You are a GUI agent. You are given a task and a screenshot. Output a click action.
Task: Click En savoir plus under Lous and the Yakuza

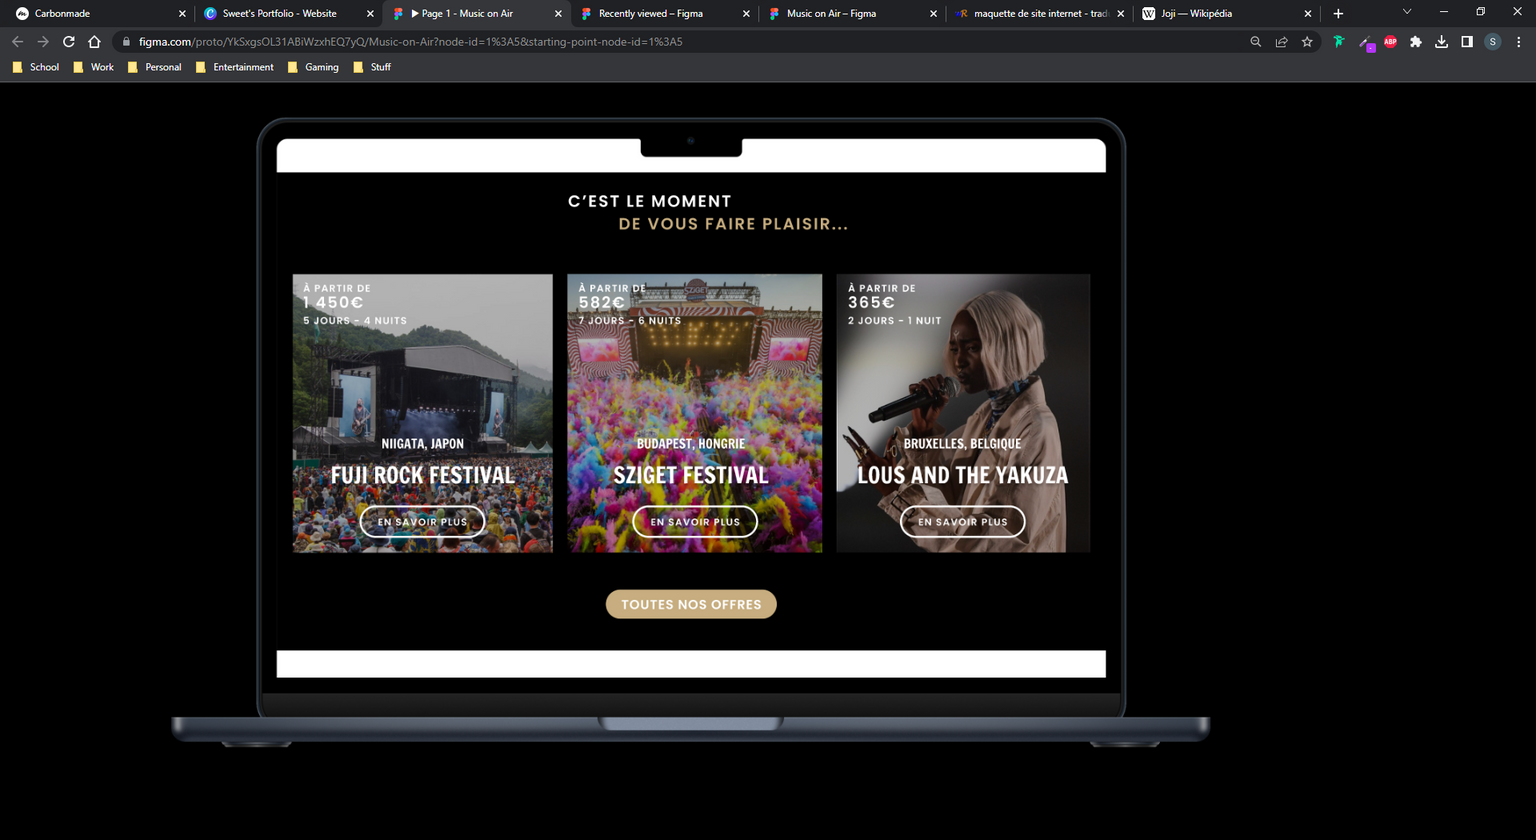(x=963, y=522)
